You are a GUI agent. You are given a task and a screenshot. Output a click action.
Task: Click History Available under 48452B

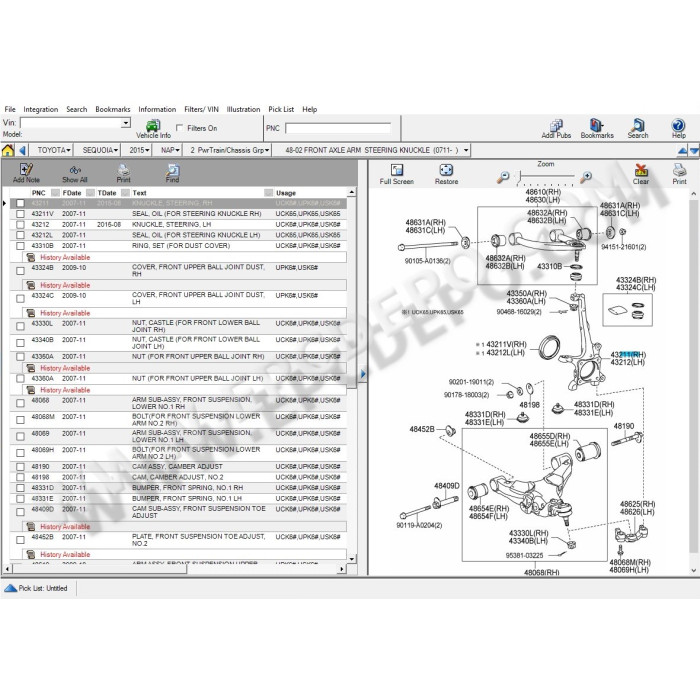65,554
